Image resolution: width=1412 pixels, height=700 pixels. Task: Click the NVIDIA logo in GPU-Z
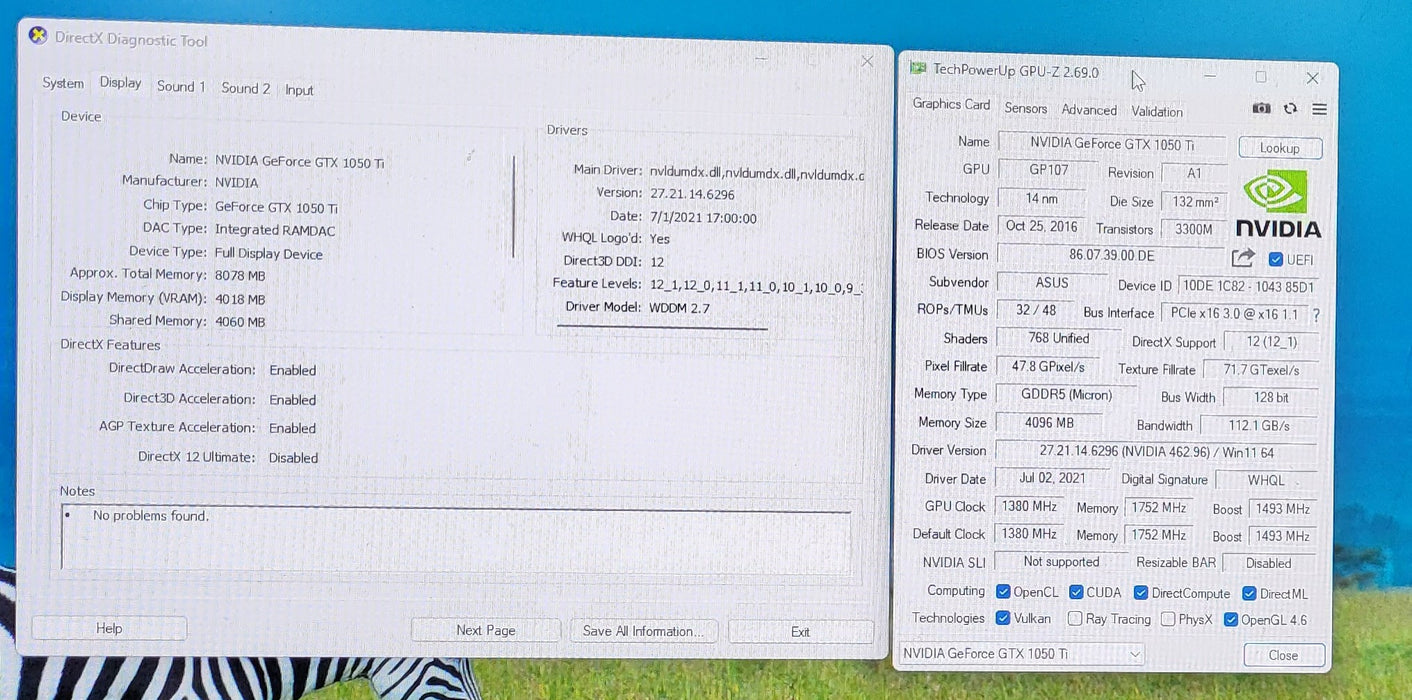point(1277,205)
